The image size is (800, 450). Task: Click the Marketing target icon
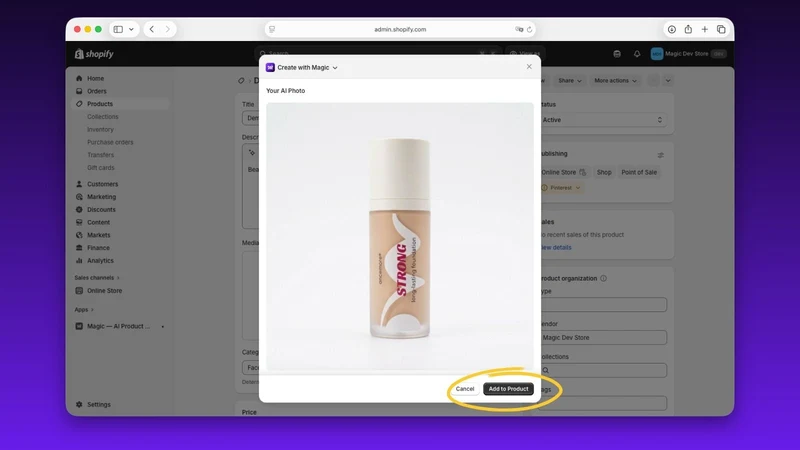tap(79, 197)
